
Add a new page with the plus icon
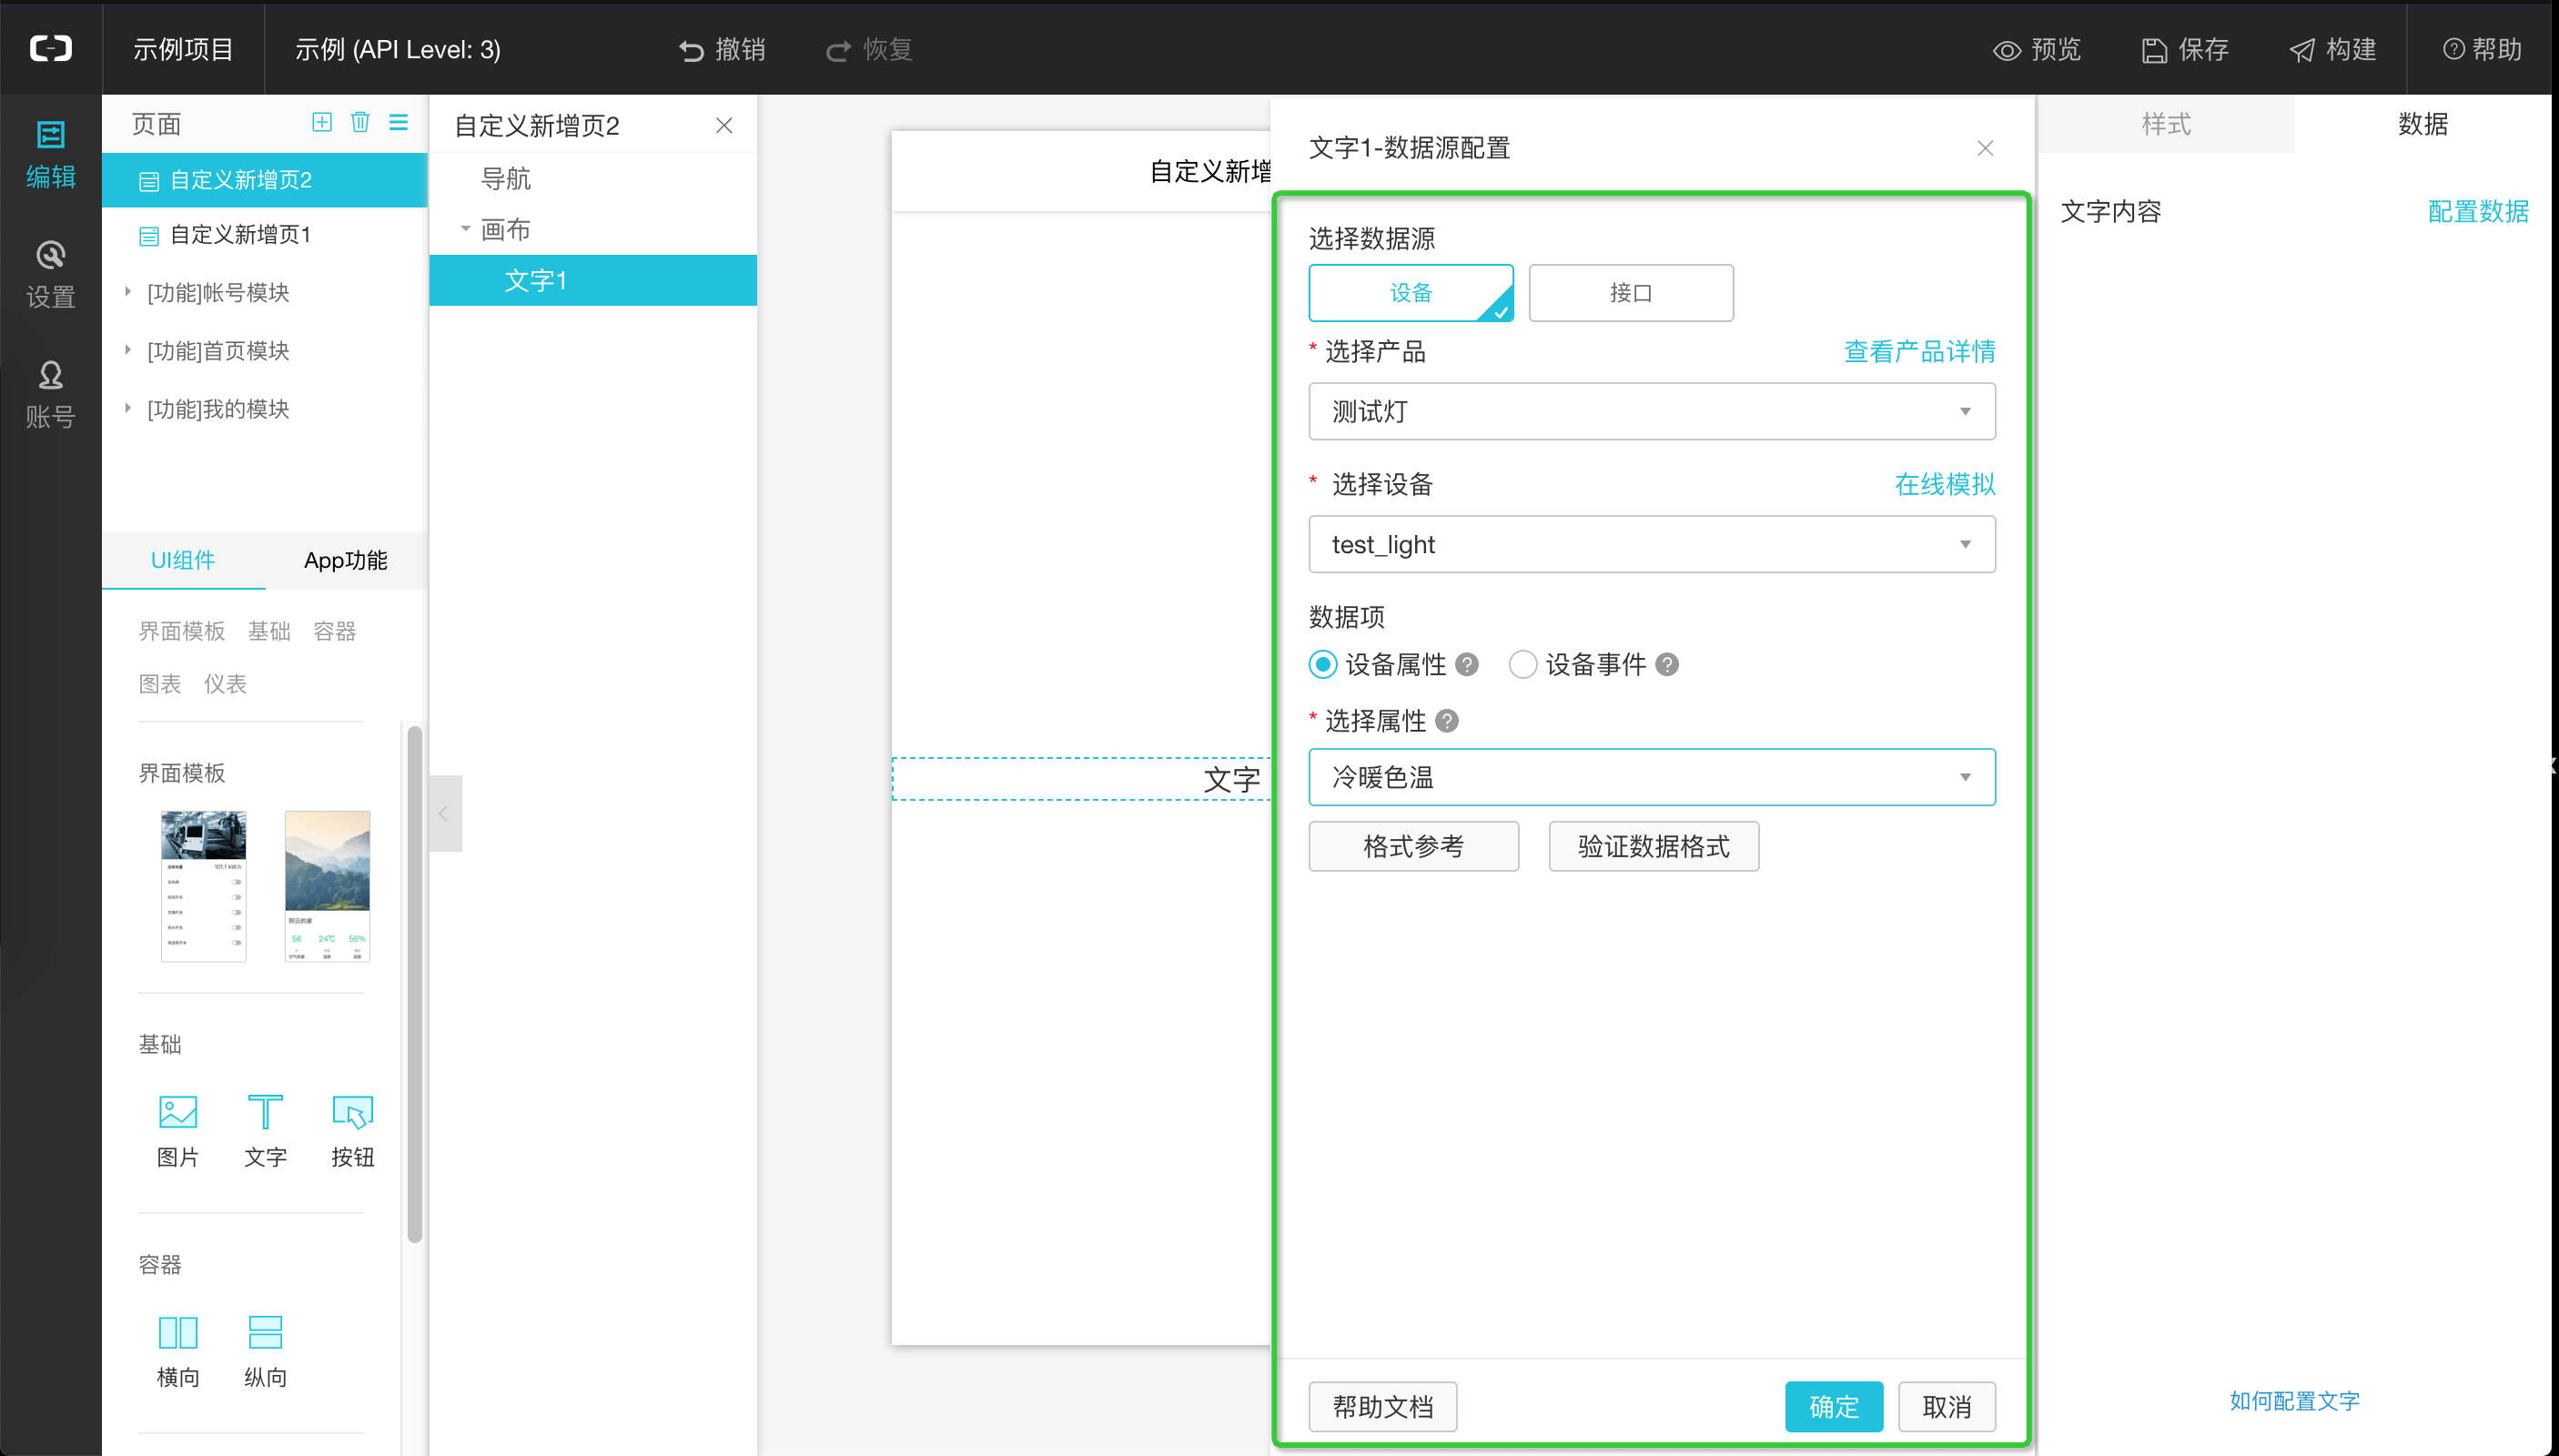pos(322,122)
